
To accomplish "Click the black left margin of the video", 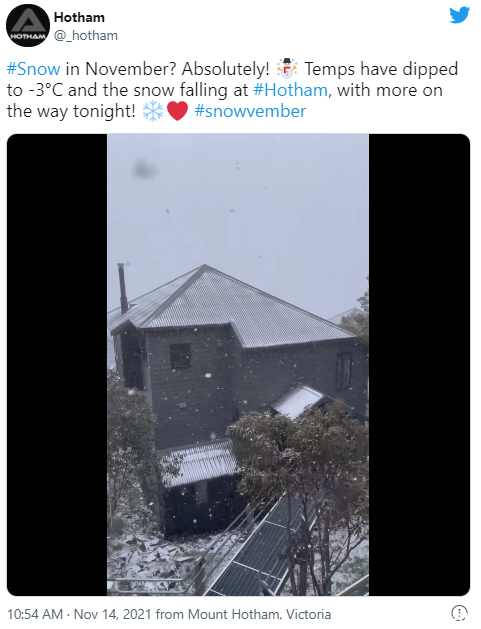I will 57,365.
